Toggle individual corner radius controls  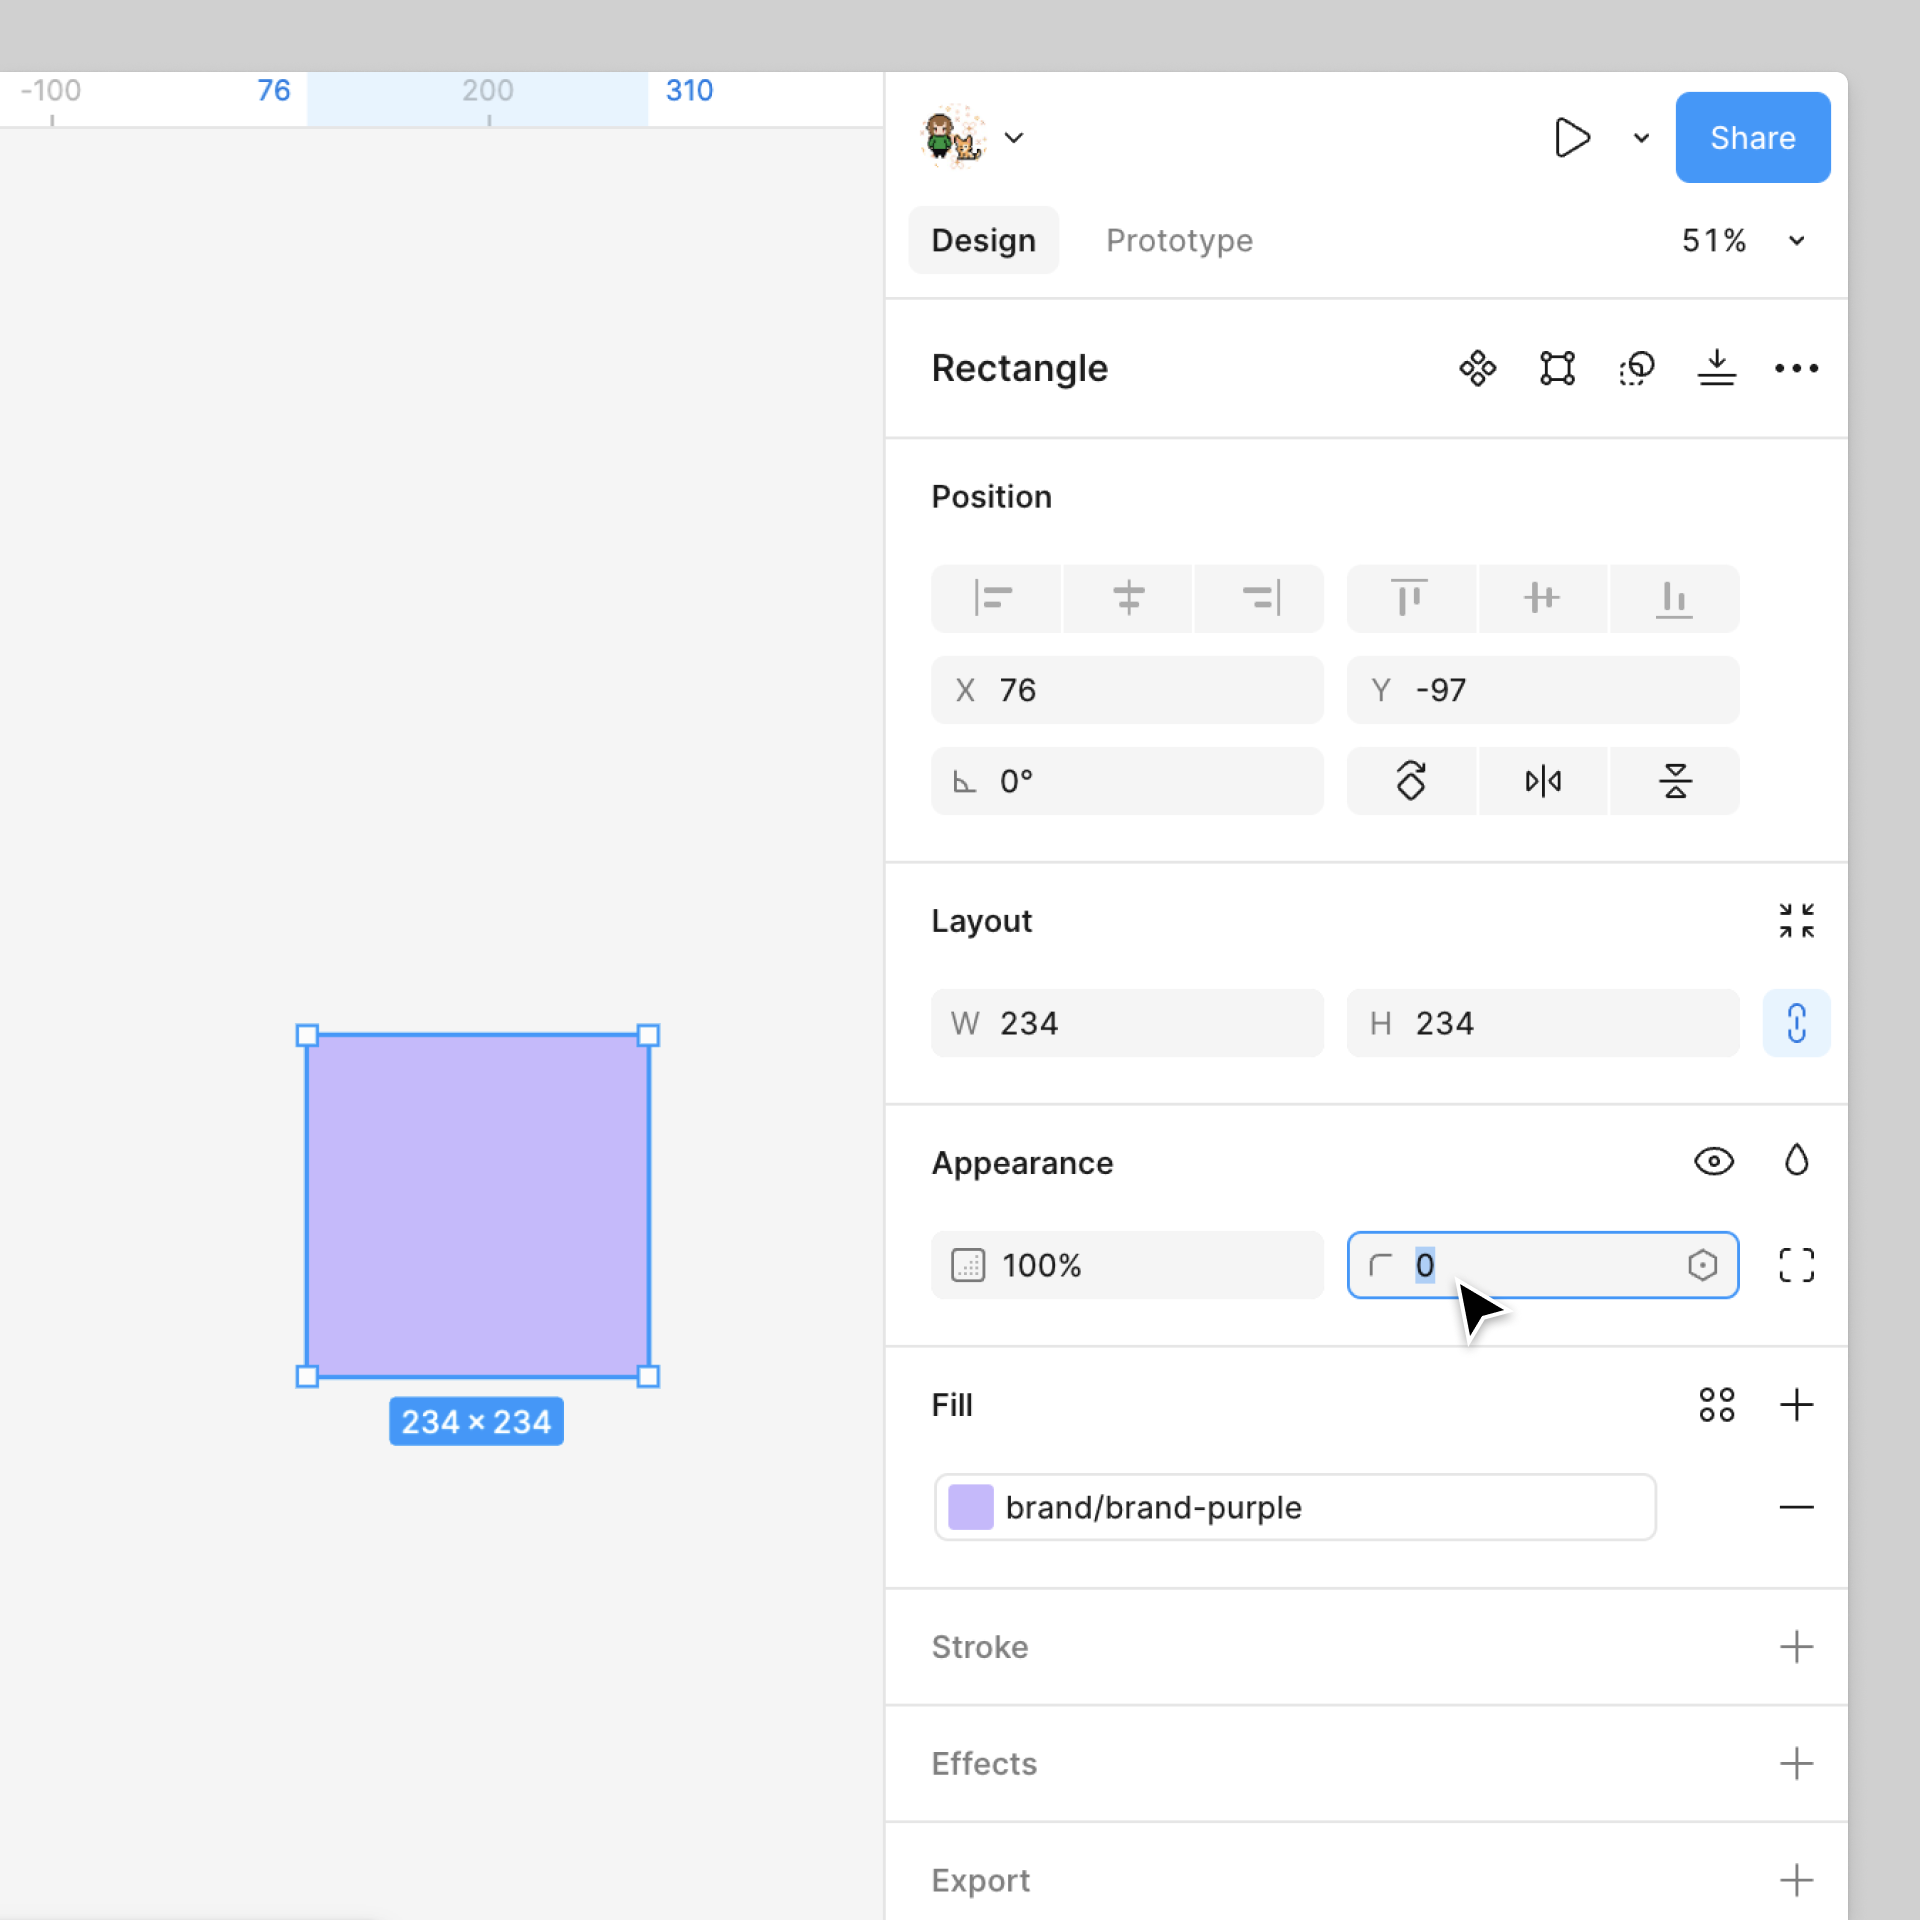coord(1796,1265)
